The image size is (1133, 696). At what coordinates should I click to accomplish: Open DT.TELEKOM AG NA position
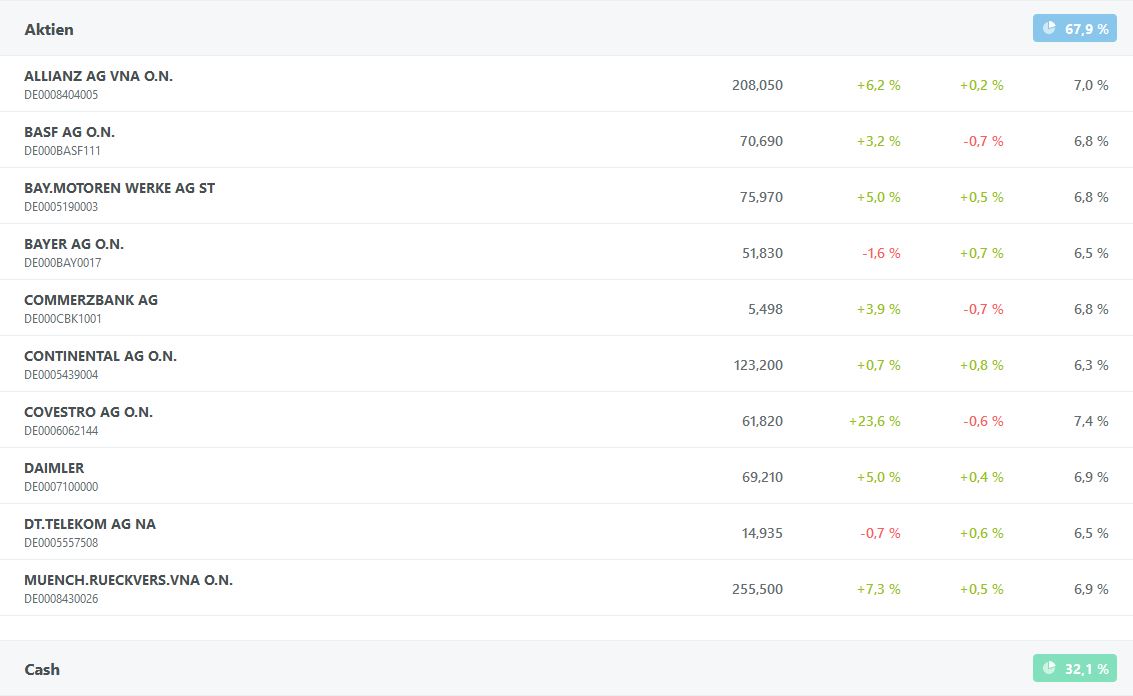(x=90, y=524)
